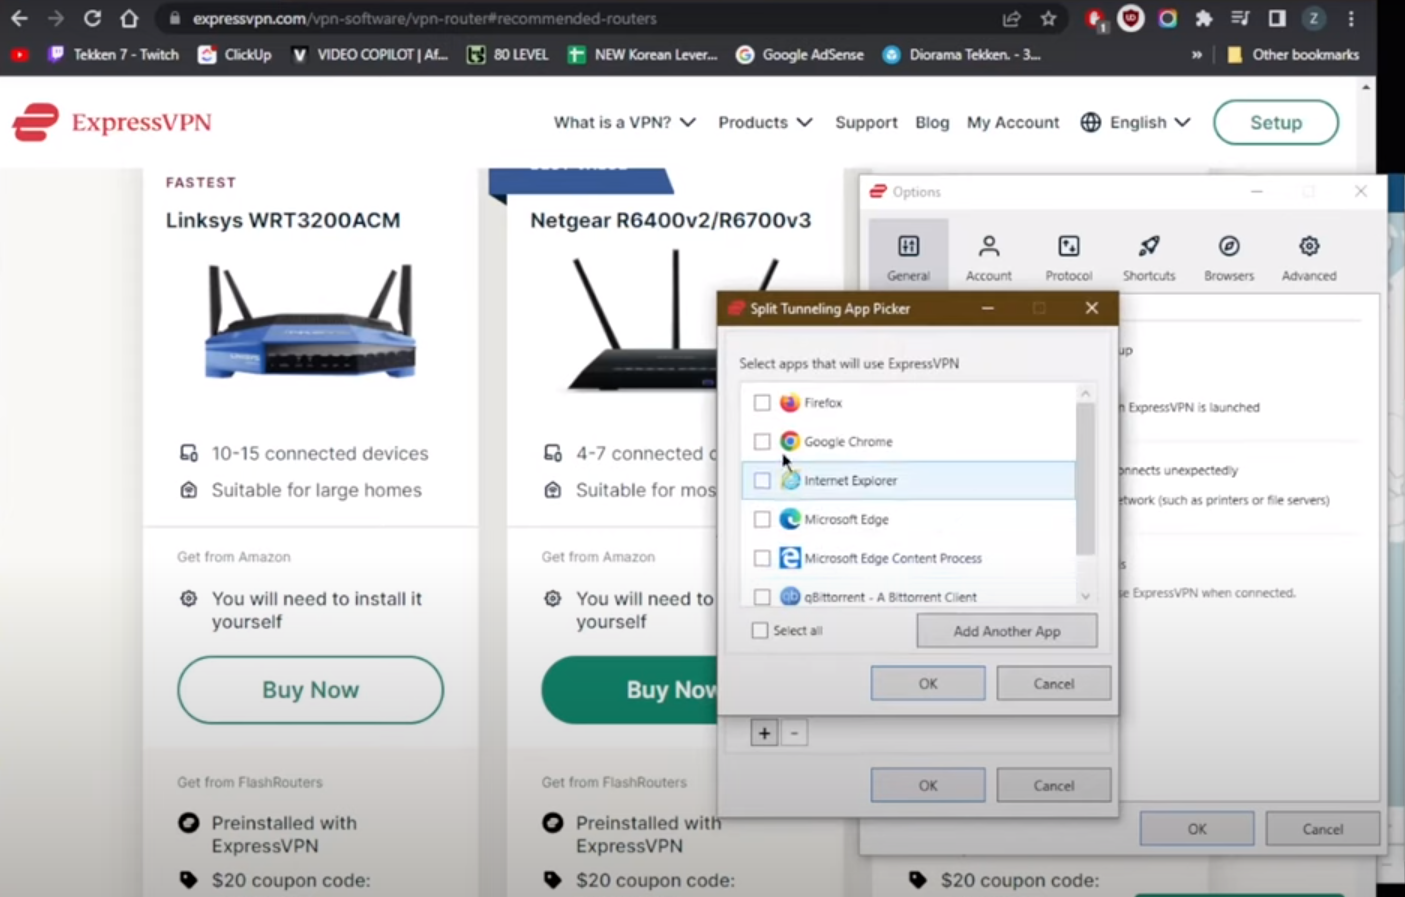This screenshot has width=1405, height=897.
Task: Open My Account in the navigation
Action: (1012, 122)
